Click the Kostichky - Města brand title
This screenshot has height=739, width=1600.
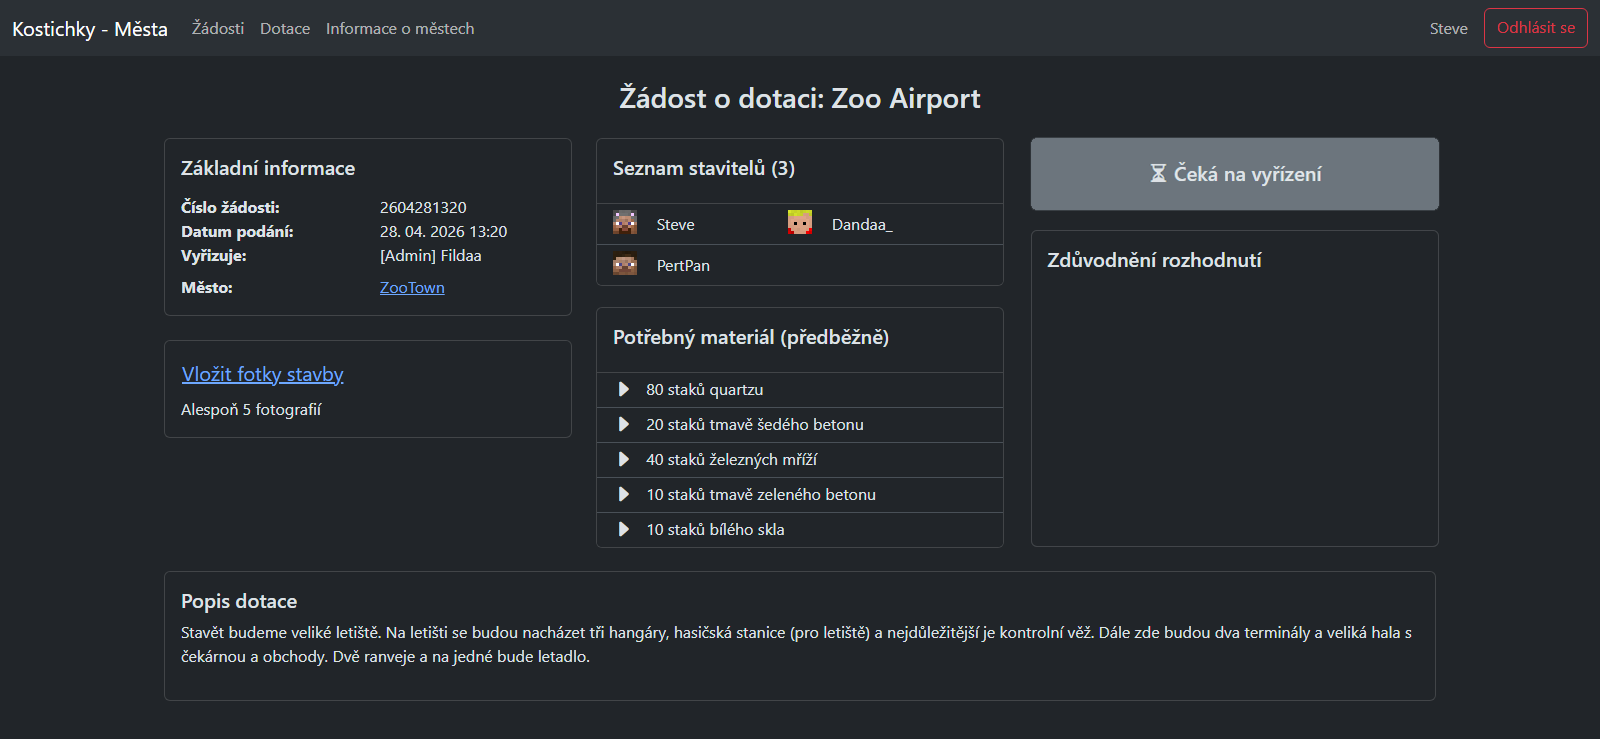coord(90,29)
